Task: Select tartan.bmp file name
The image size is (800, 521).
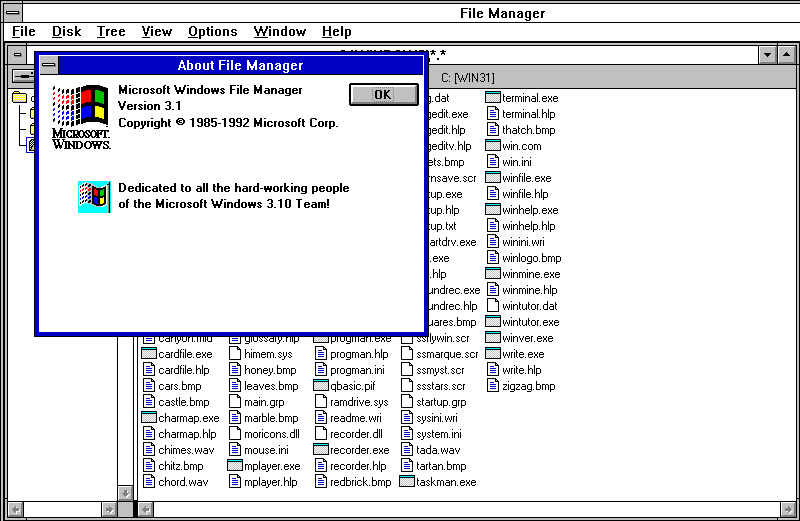Action: 441,466
